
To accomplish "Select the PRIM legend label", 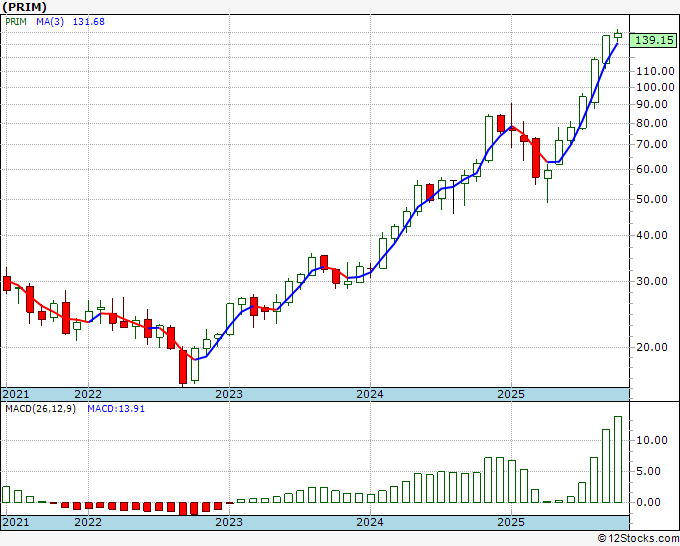I will [x=16, y=21].
